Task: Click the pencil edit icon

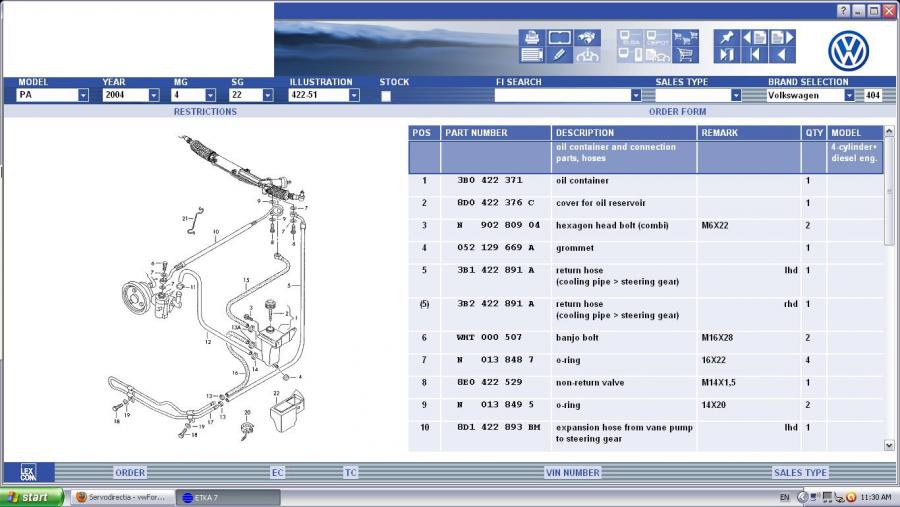Action: [x=559, y=55]
